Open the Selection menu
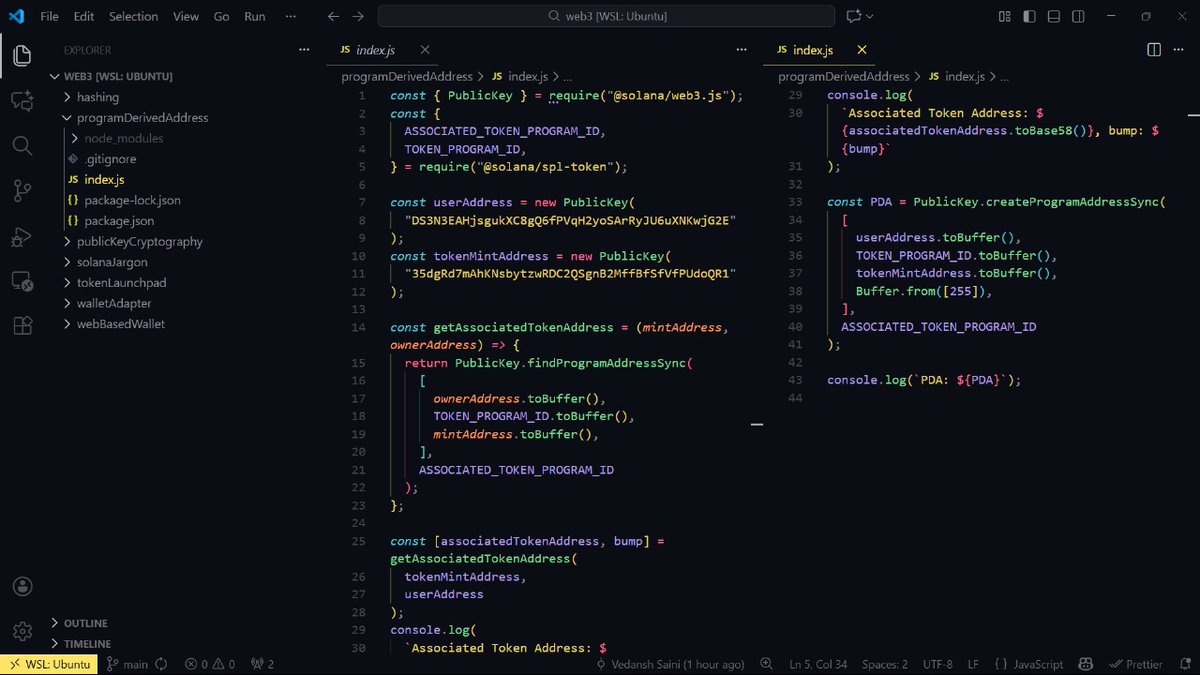 (x=133, y=16)
